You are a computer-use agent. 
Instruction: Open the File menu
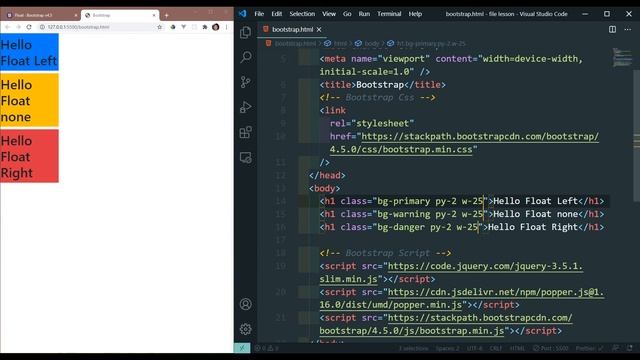click(x=259, y=14)
